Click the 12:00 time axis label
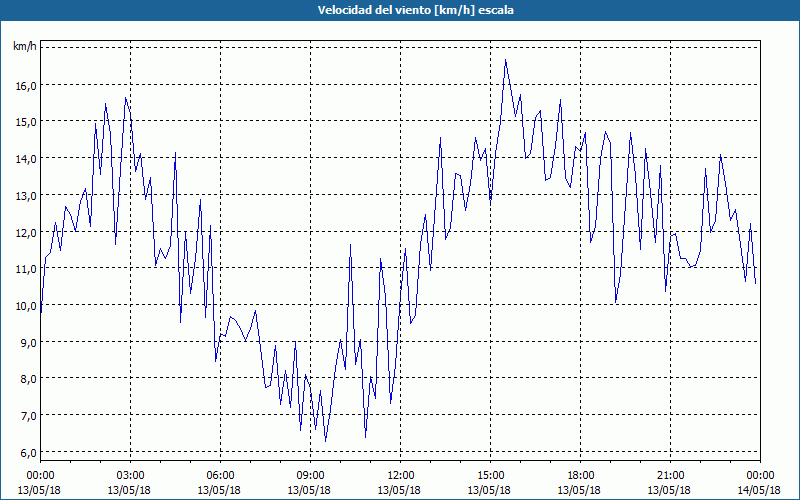 pos(400,476)
